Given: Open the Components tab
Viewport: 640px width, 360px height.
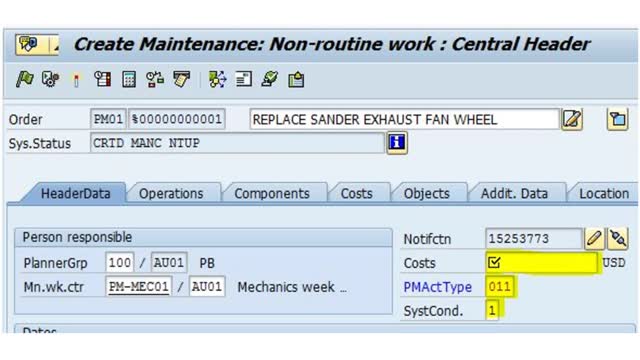Looking at the screenshot, I should point(272,193).
